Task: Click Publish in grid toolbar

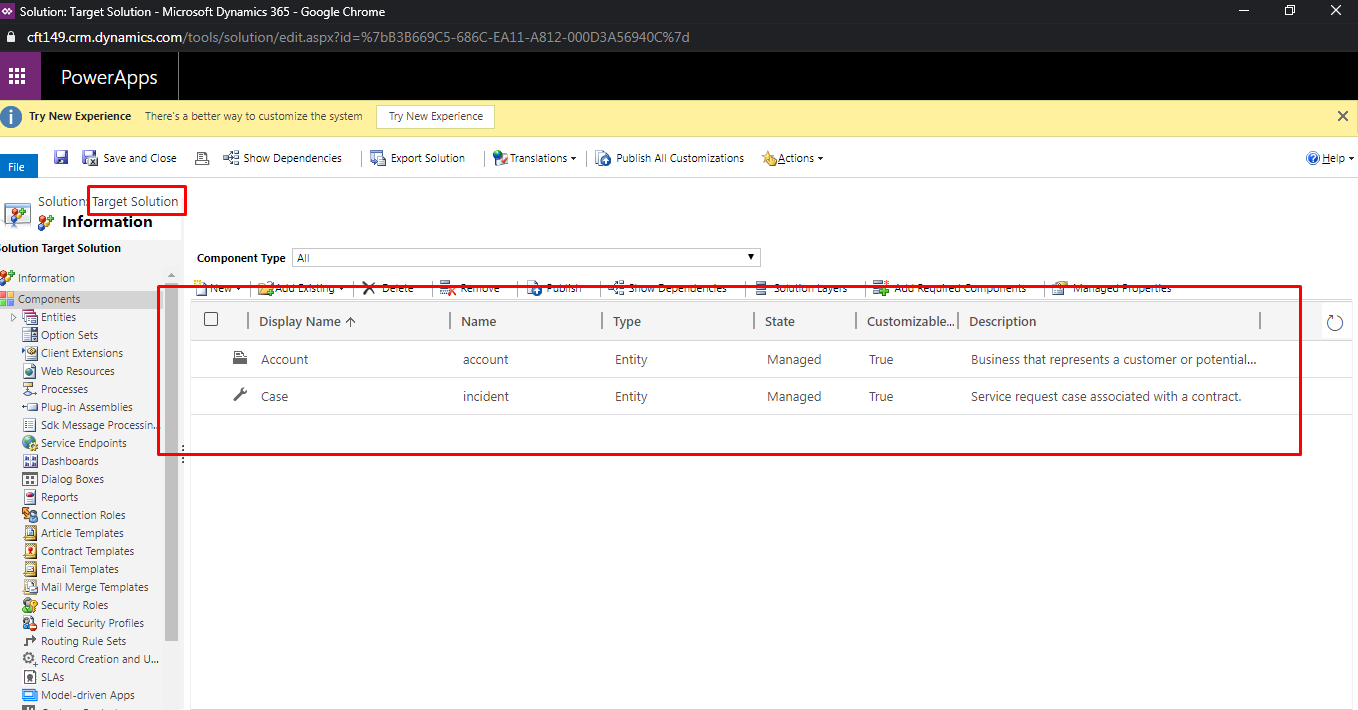Action: pyautogui.click(x=554, y=288)
